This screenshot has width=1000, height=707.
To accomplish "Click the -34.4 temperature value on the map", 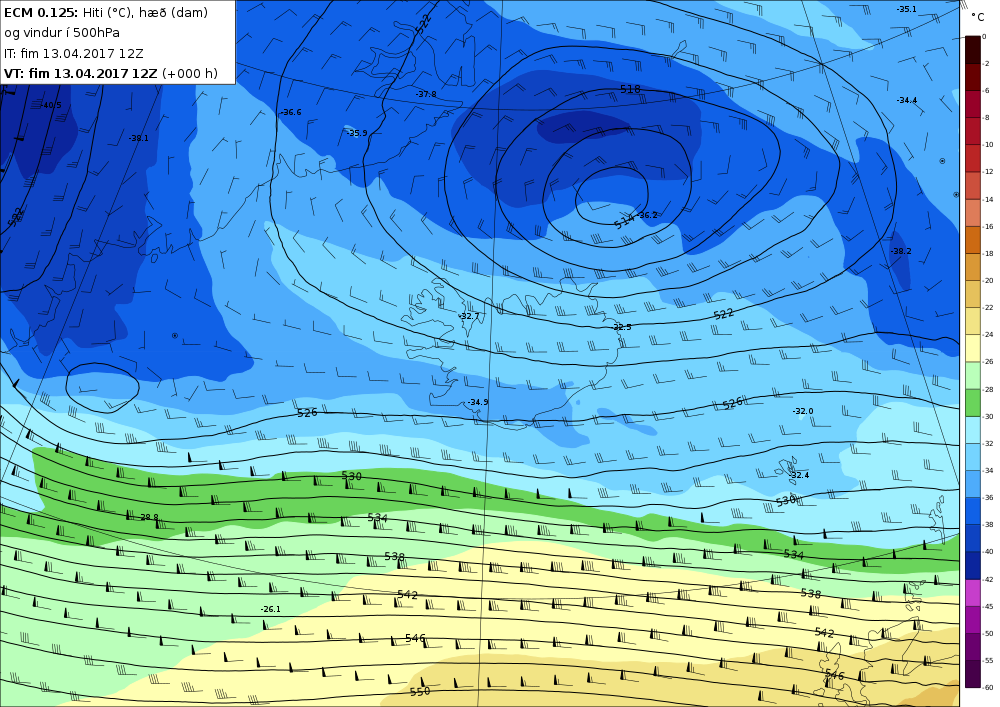I will [907, 100].
